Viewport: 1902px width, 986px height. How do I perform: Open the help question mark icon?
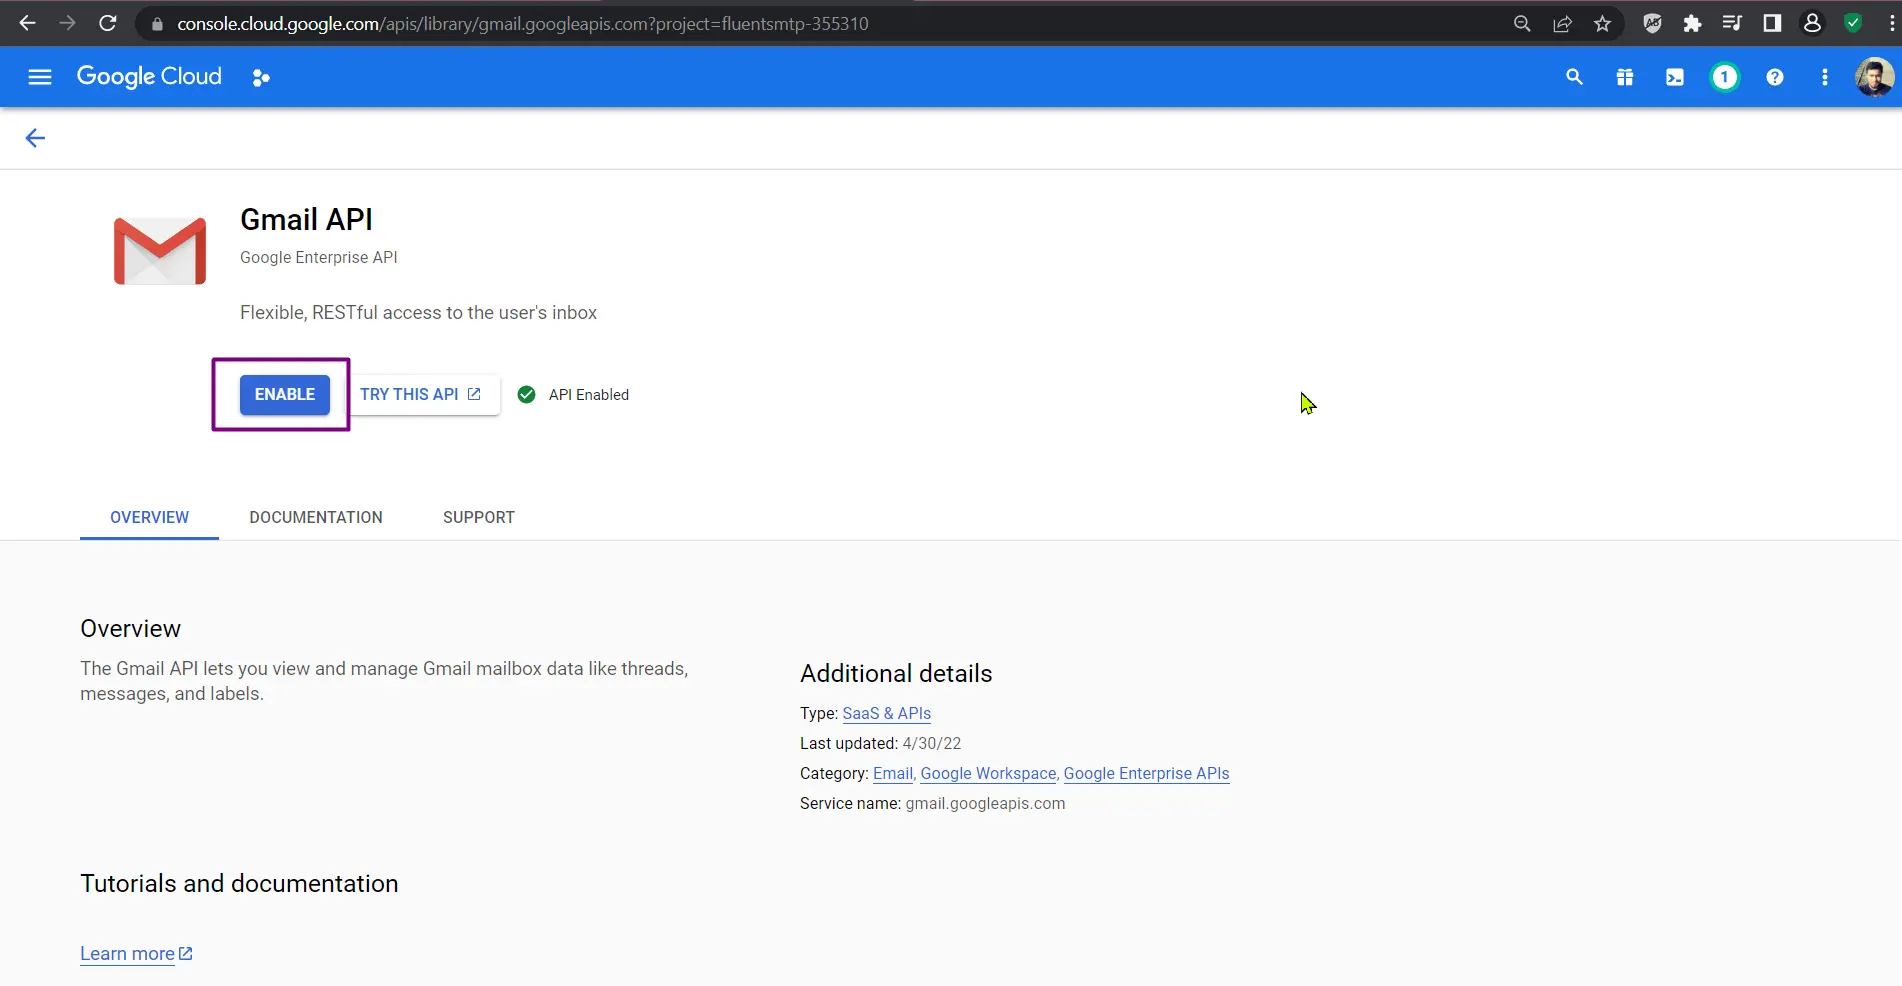[1774, 77]
